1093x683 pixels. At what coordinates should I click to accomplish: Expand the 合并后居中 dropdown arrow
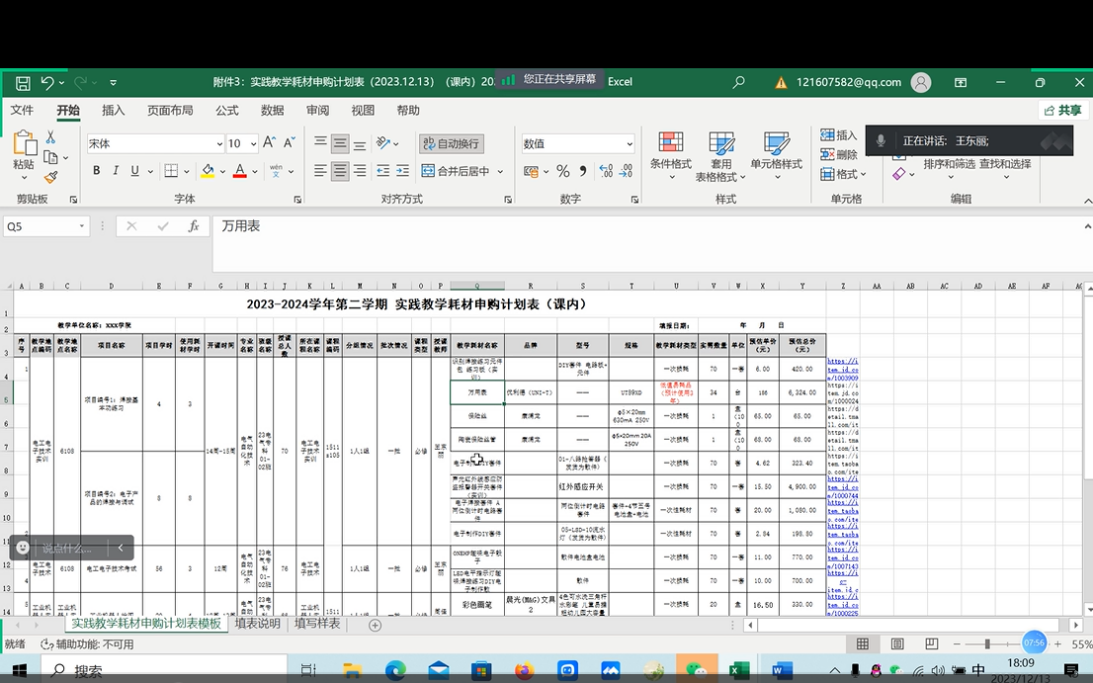tap(500, 171)
